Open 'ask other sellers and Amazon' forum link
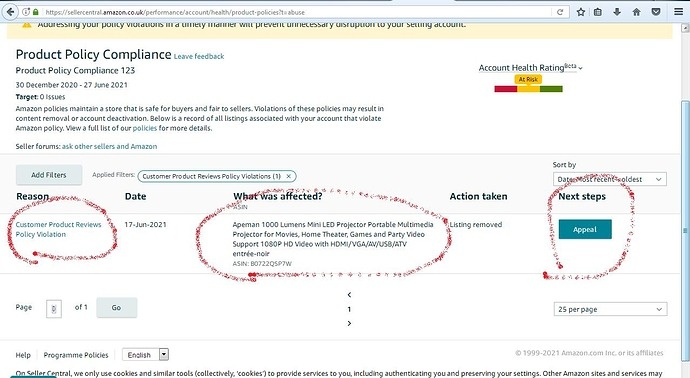The width and height of the screenshot is (690, 378). pos(109,147)
